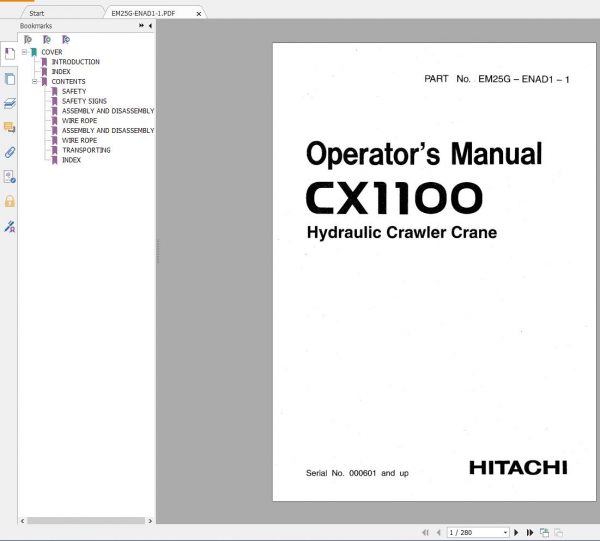Screen dimensions: 600x541
Task: Open the Pages thumbnails sidebar icon
Action: pos(10,79)
